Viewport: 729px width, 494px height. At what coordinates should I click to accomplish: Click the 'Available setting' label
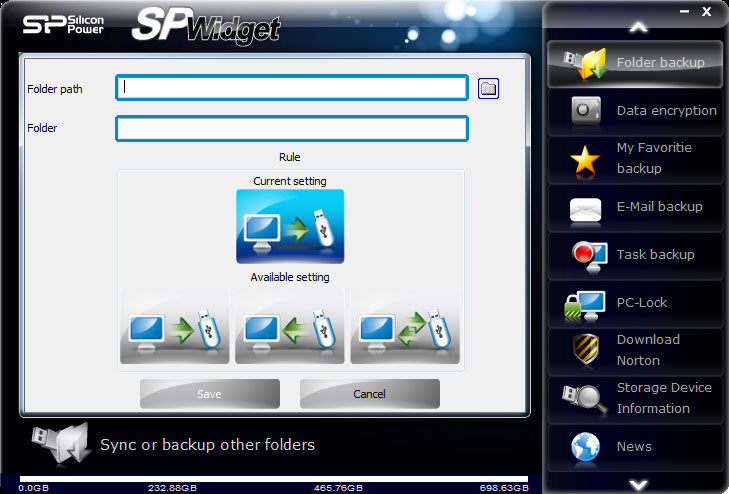pos(290,277)
